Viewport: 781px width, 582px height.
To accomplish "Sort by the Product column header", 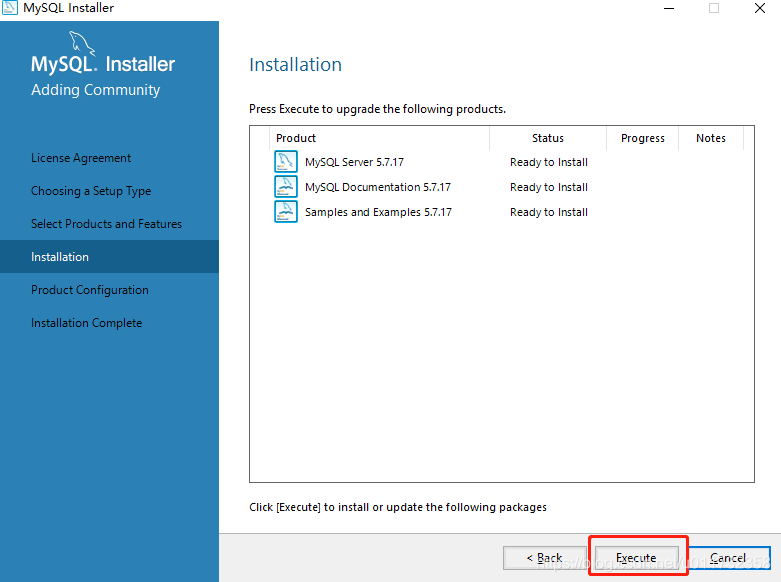I will click(380, 138).
